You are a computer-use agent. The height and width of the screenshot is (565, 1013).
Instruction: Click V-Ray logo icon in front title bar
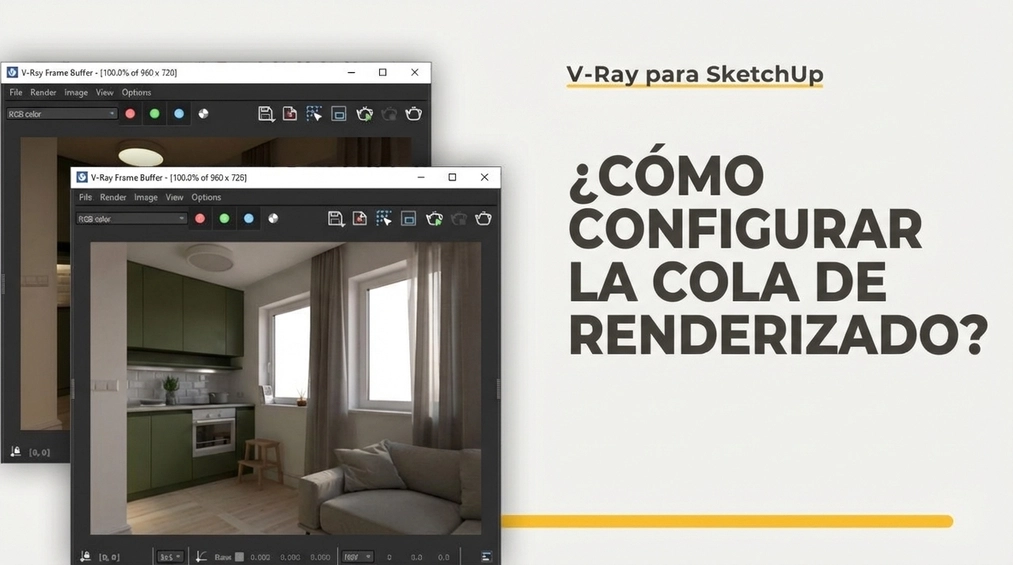82,177
